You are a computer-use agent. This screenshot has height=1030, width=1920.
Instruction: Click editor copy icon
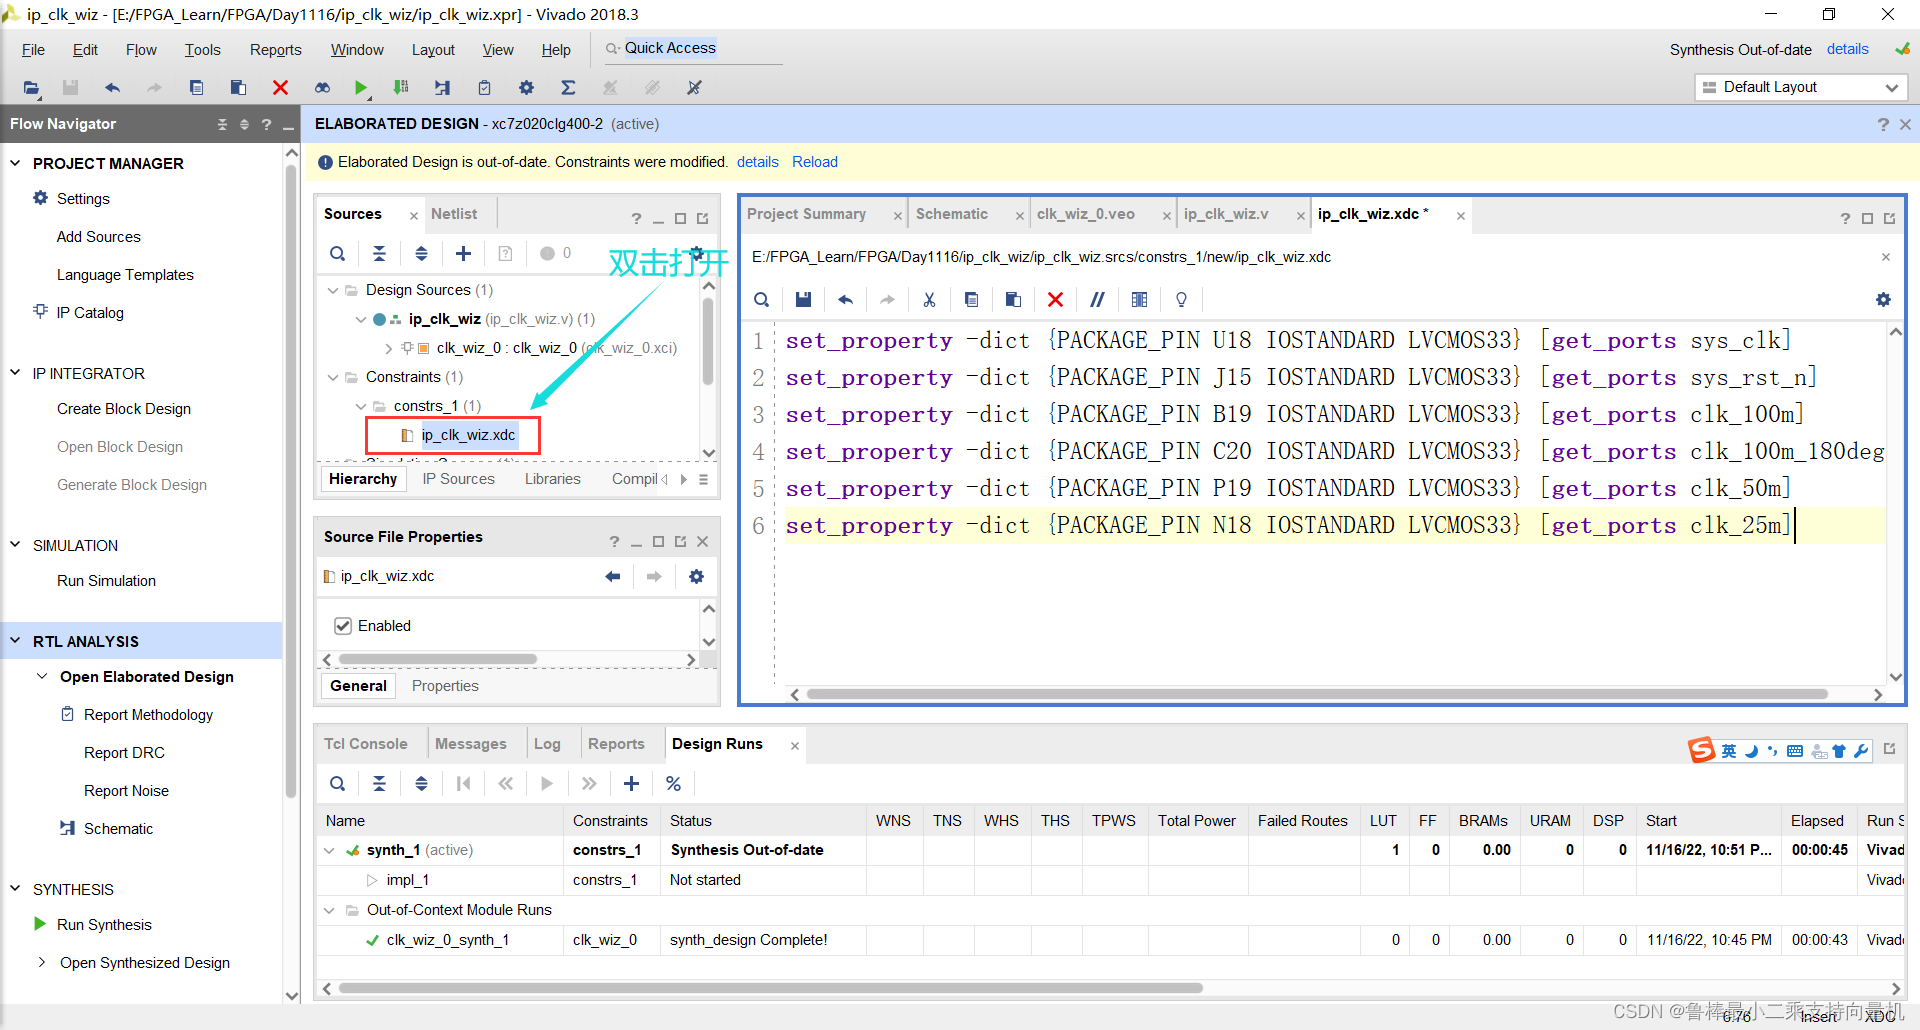coord(971,300)
